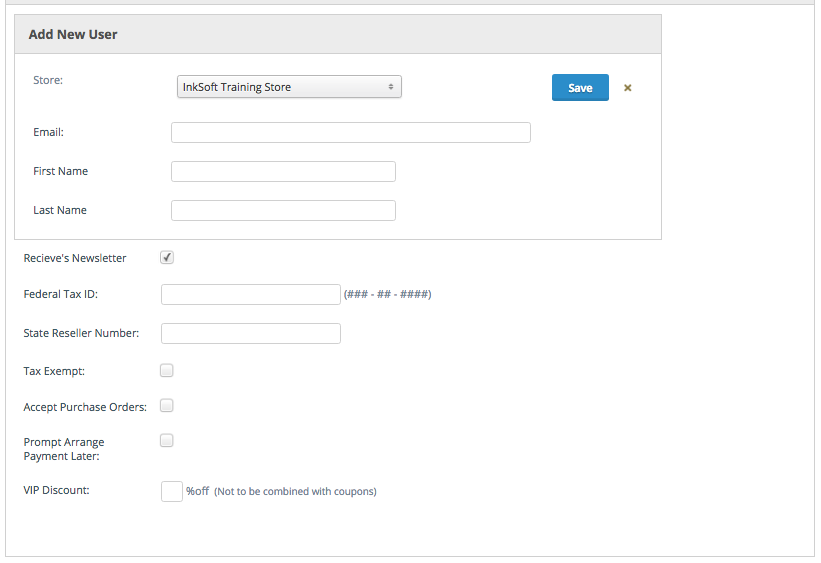Click the Save button
The height and width of the screenshot is (563, 821).
(580, 88)
